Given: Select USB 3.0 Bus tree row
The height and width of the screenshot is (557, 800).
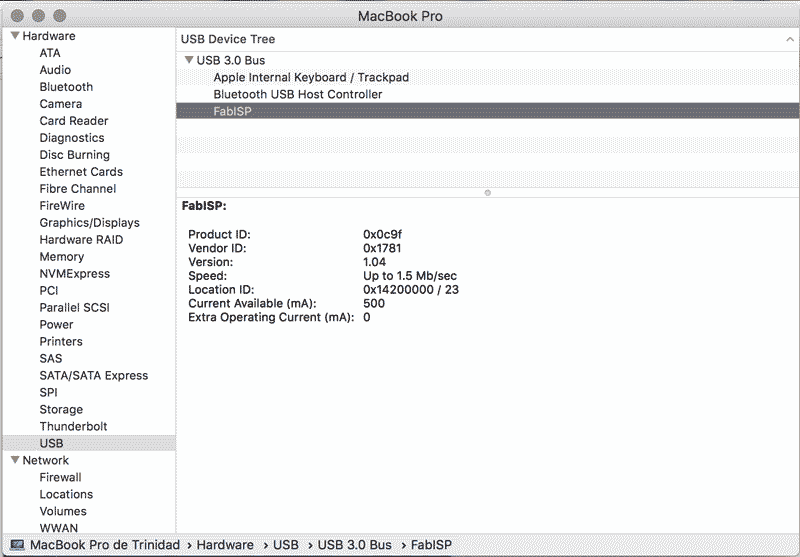Looking at the screenshot, I should click(488, 60).
